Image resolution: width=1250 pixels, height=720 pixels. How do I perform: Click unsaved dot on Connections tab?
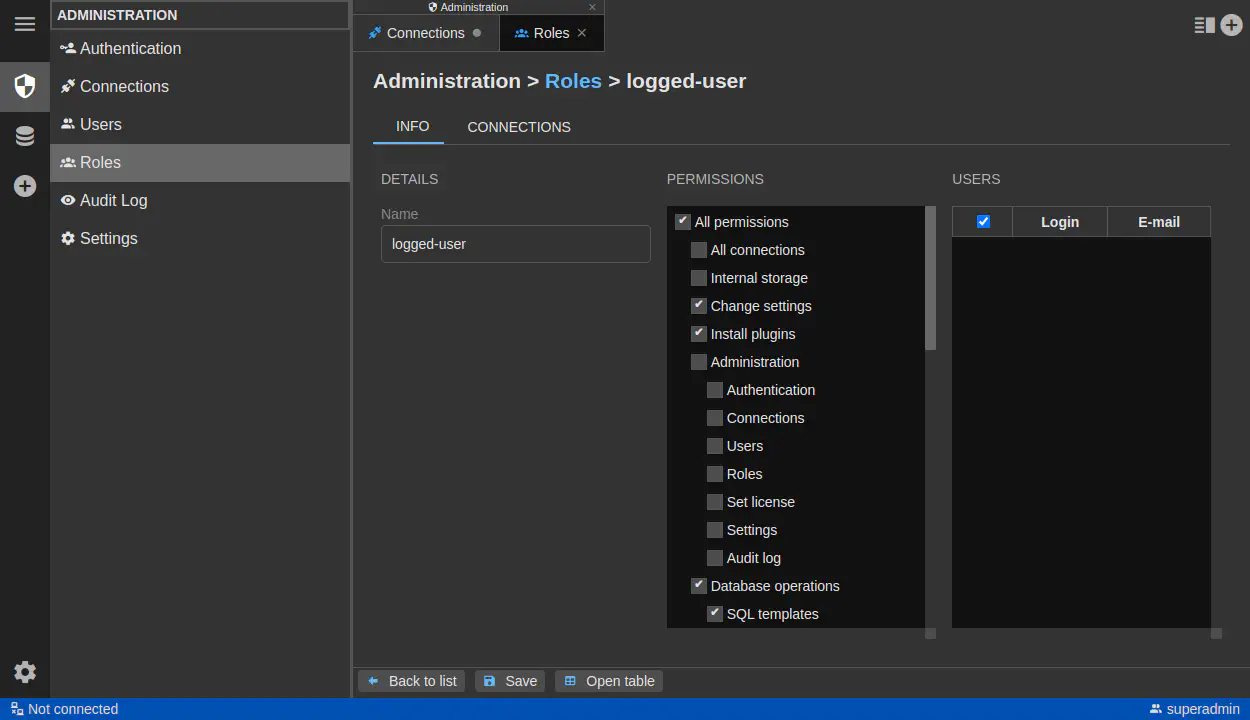pyautogui.click(x=477, y=33)
